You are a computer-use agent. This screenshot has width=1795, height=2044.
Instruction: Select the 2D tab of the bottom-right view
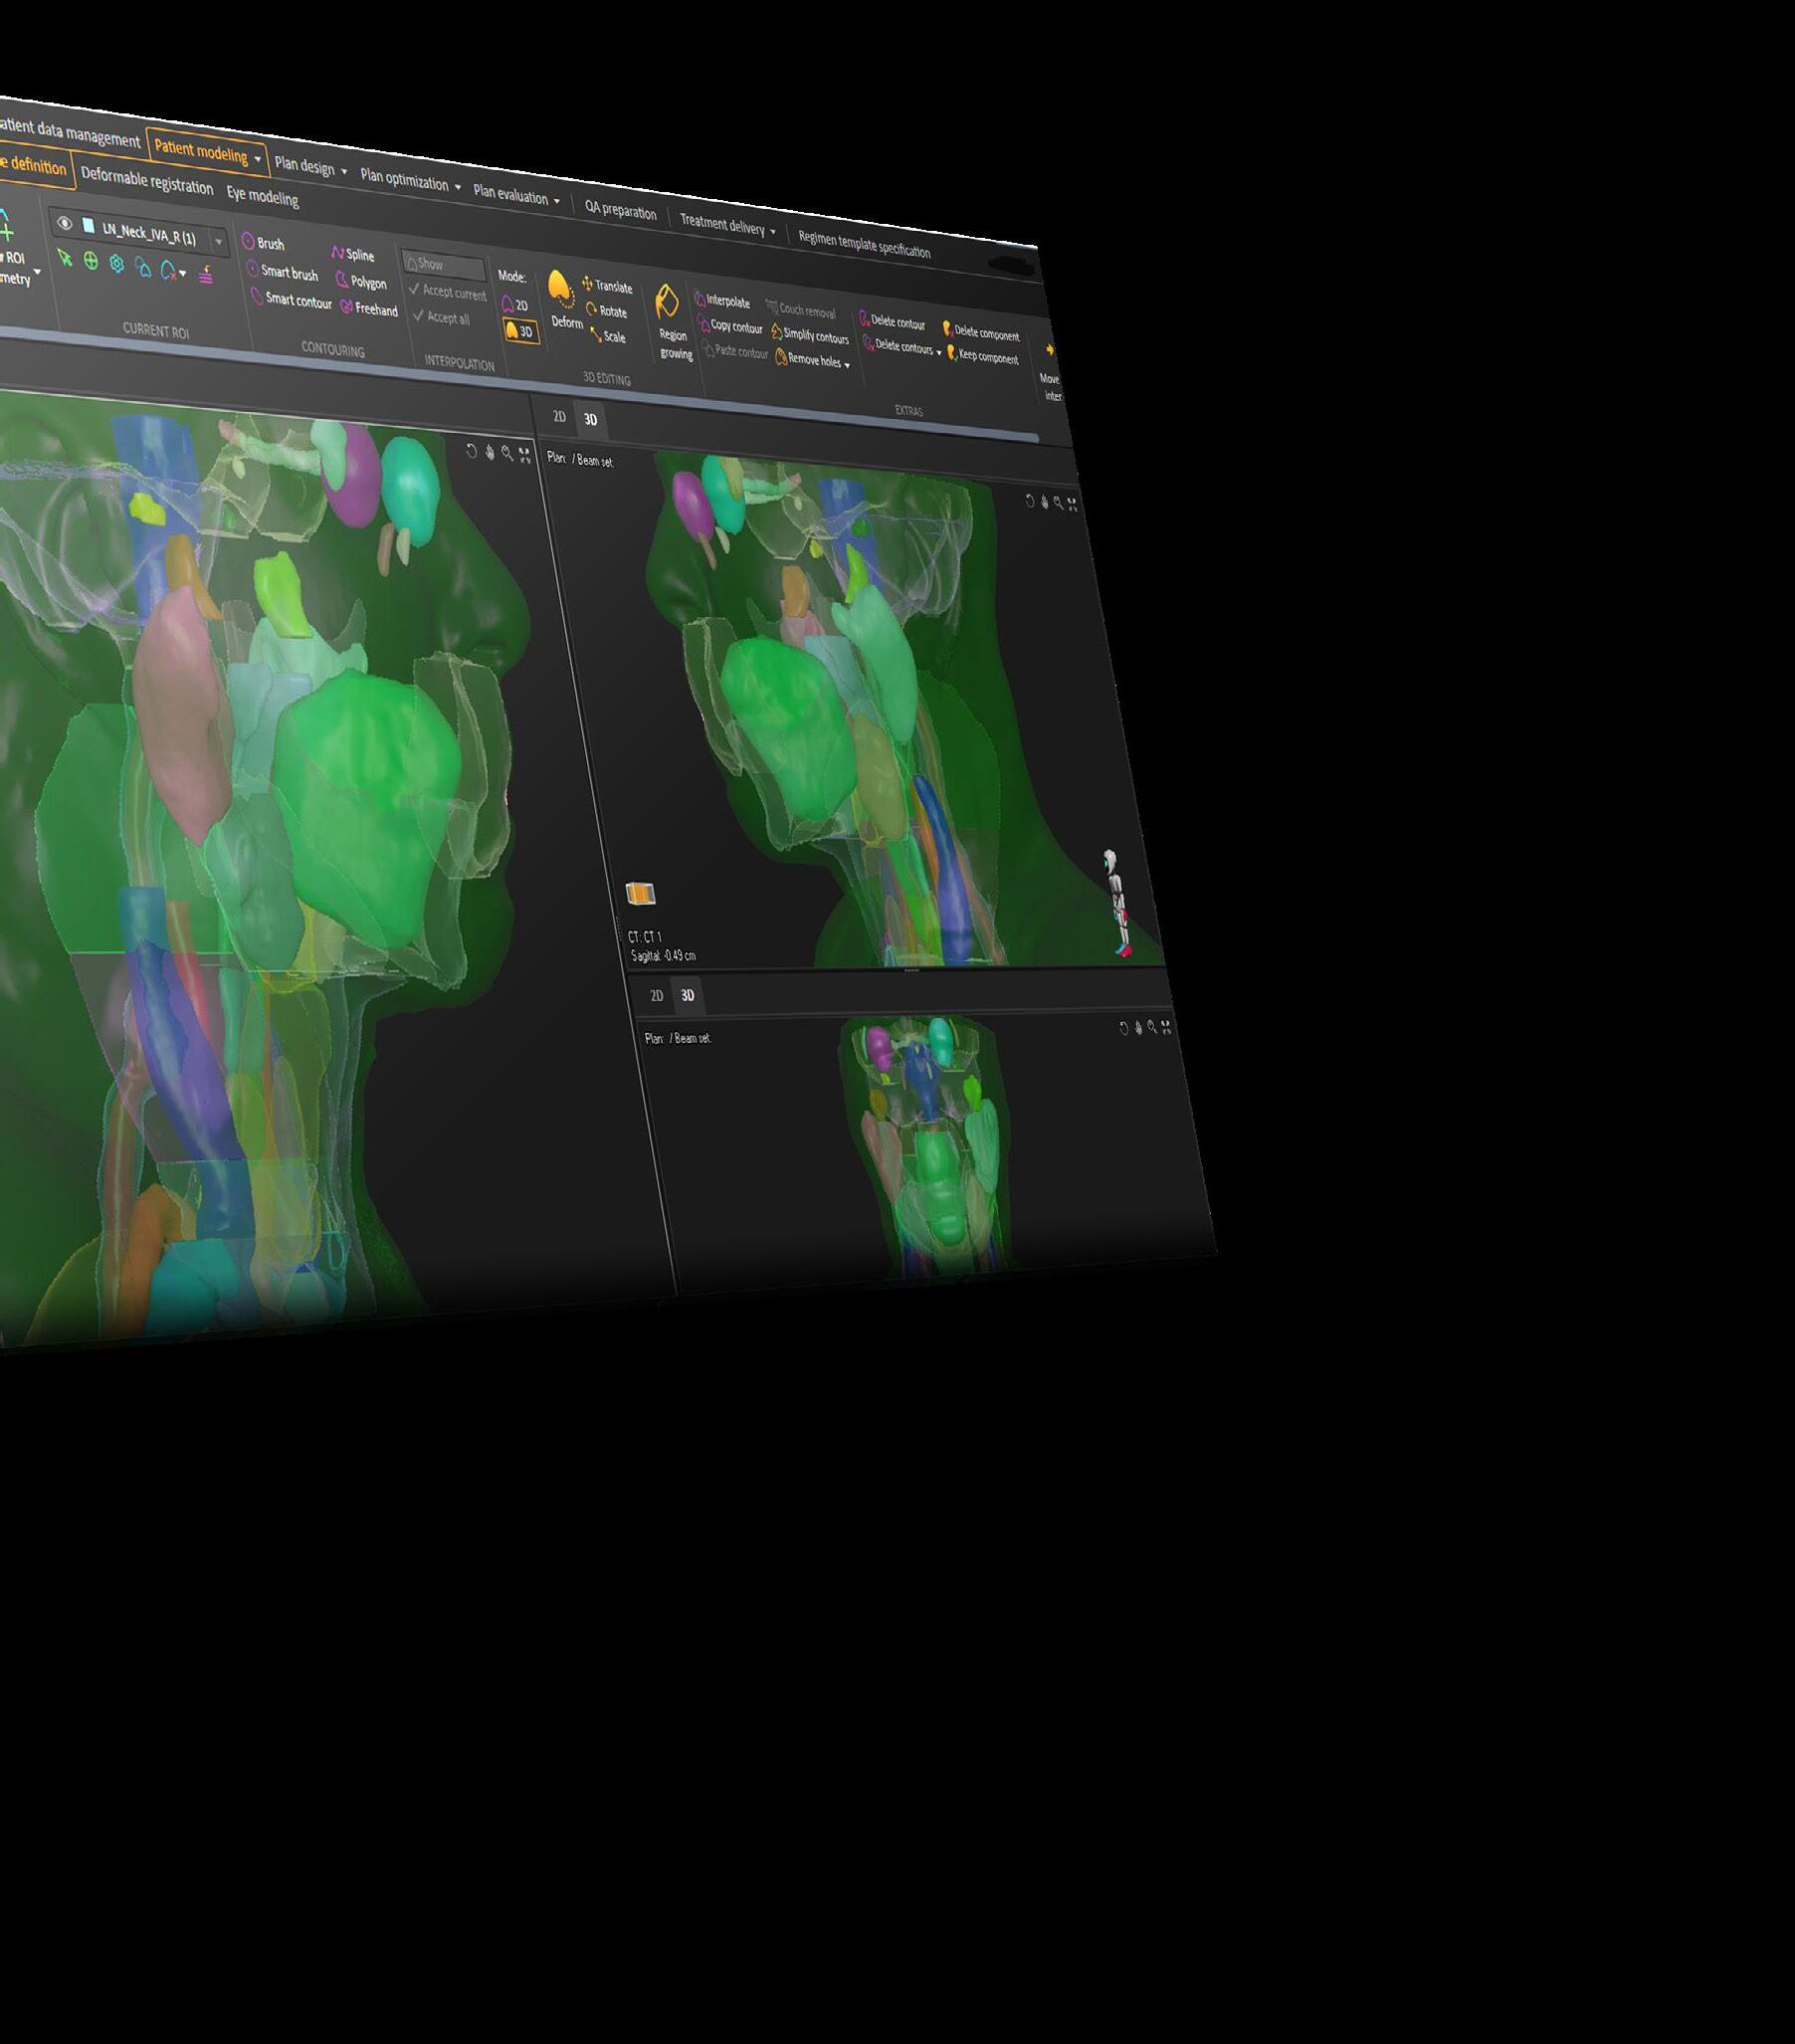657,995
